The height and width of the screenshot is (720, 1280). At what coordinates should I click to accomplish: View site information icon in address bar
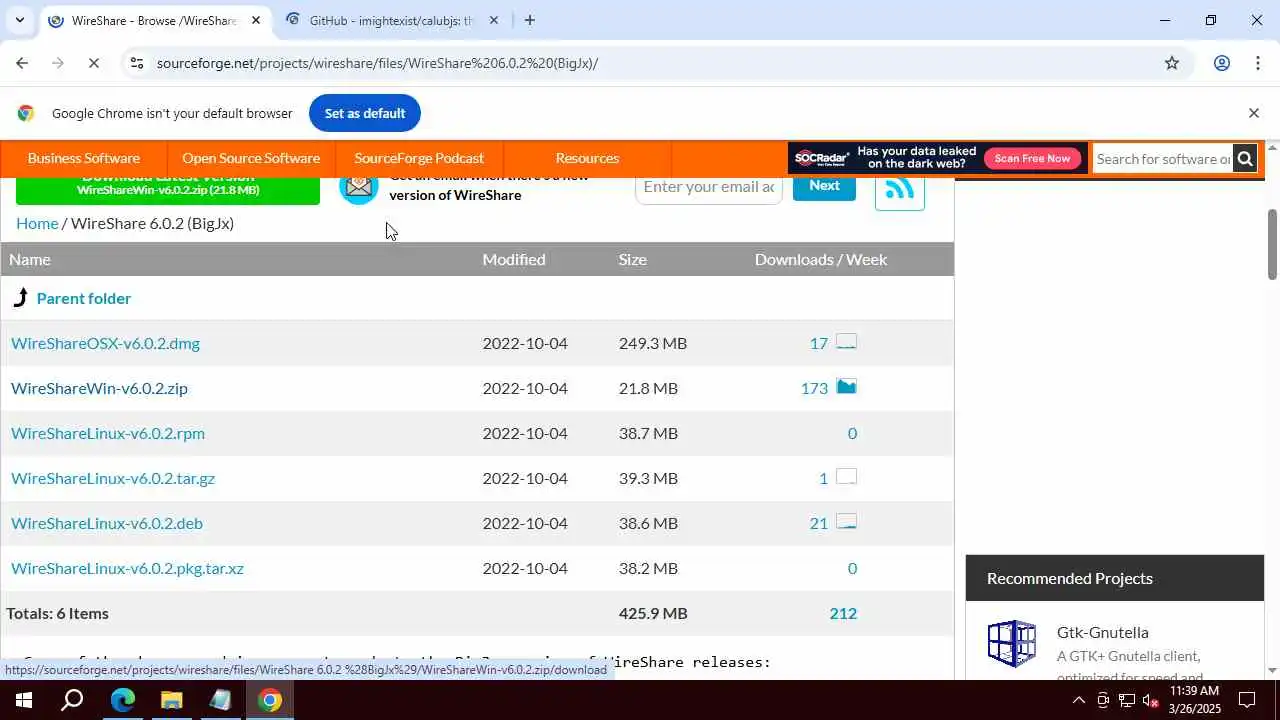coord(137,63)
